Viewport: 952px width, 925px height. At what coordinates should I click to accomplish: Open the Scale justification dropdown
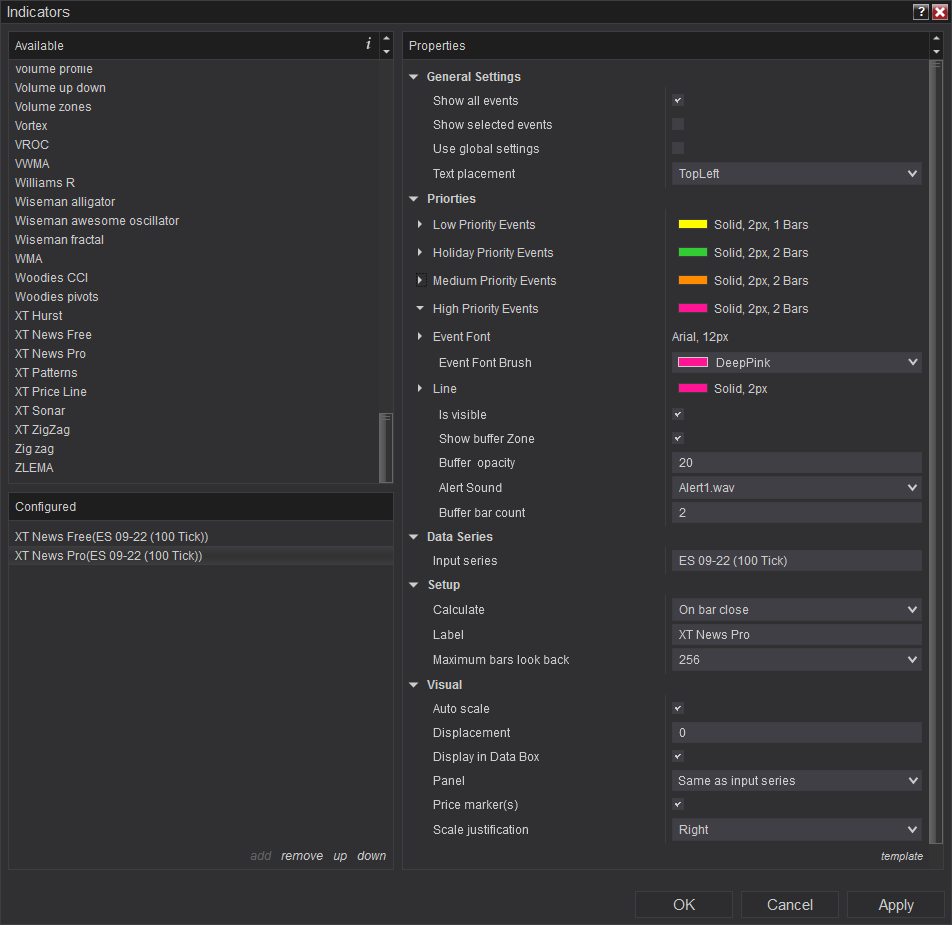coord(797,829)
